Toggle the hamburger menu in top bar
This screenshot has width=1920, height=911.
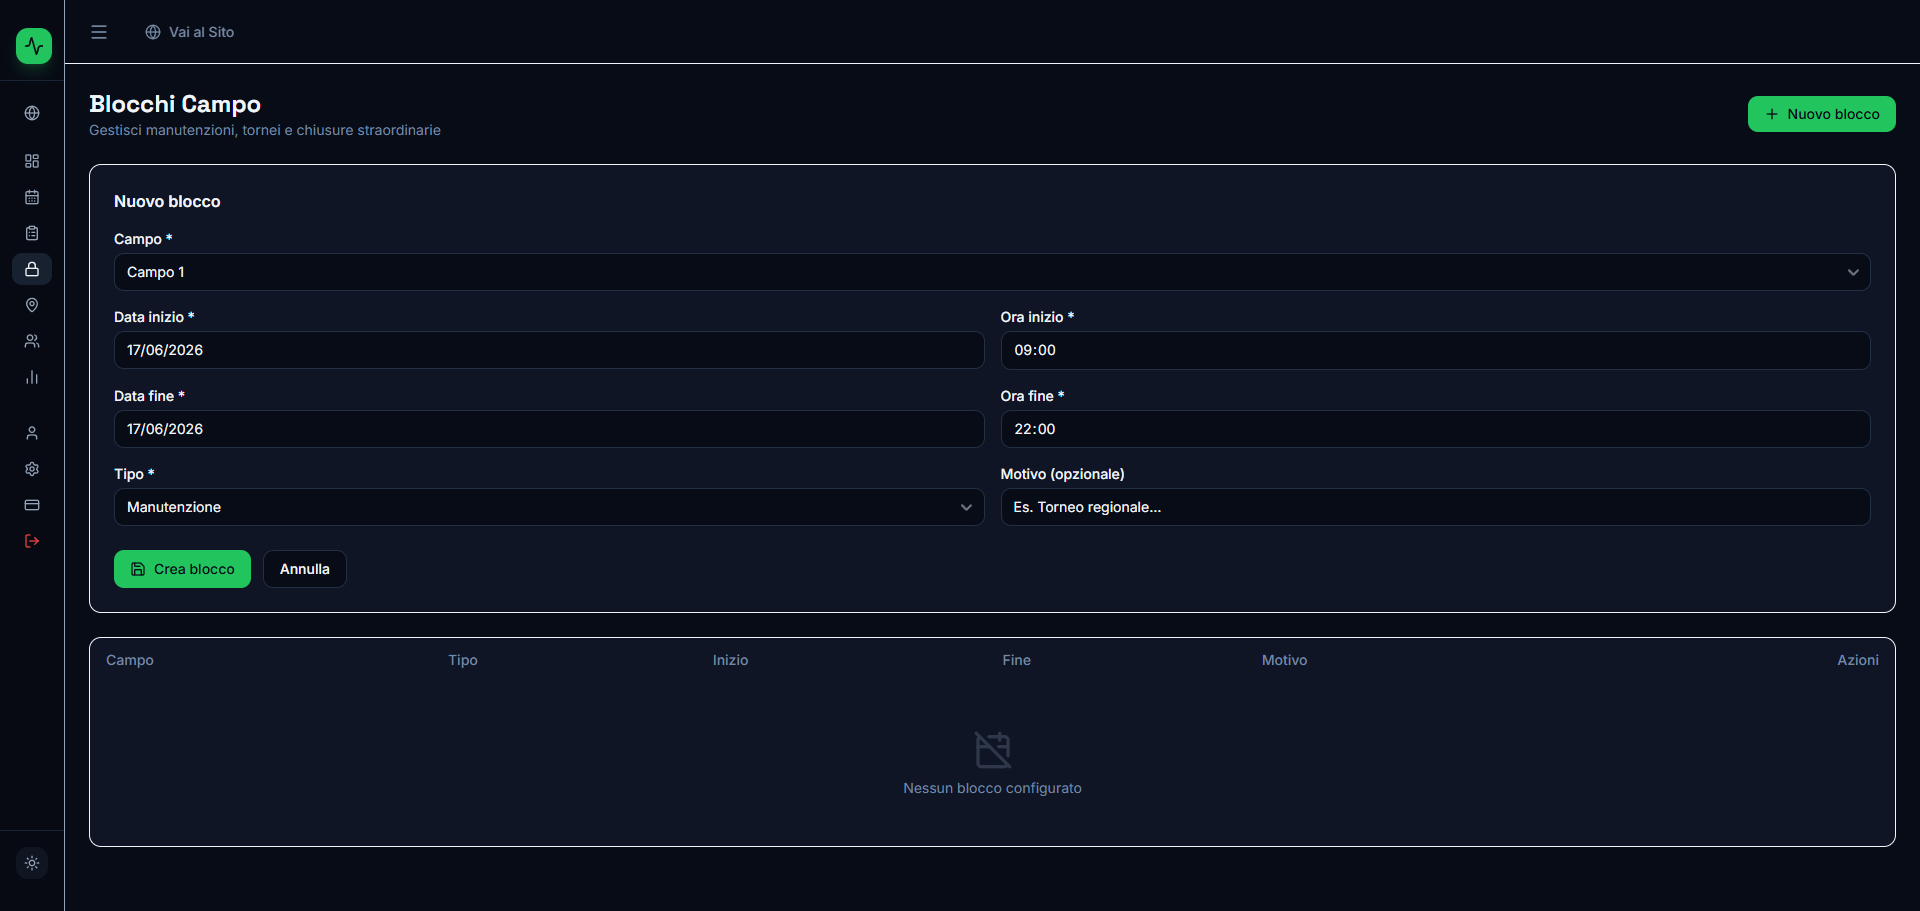99,32
